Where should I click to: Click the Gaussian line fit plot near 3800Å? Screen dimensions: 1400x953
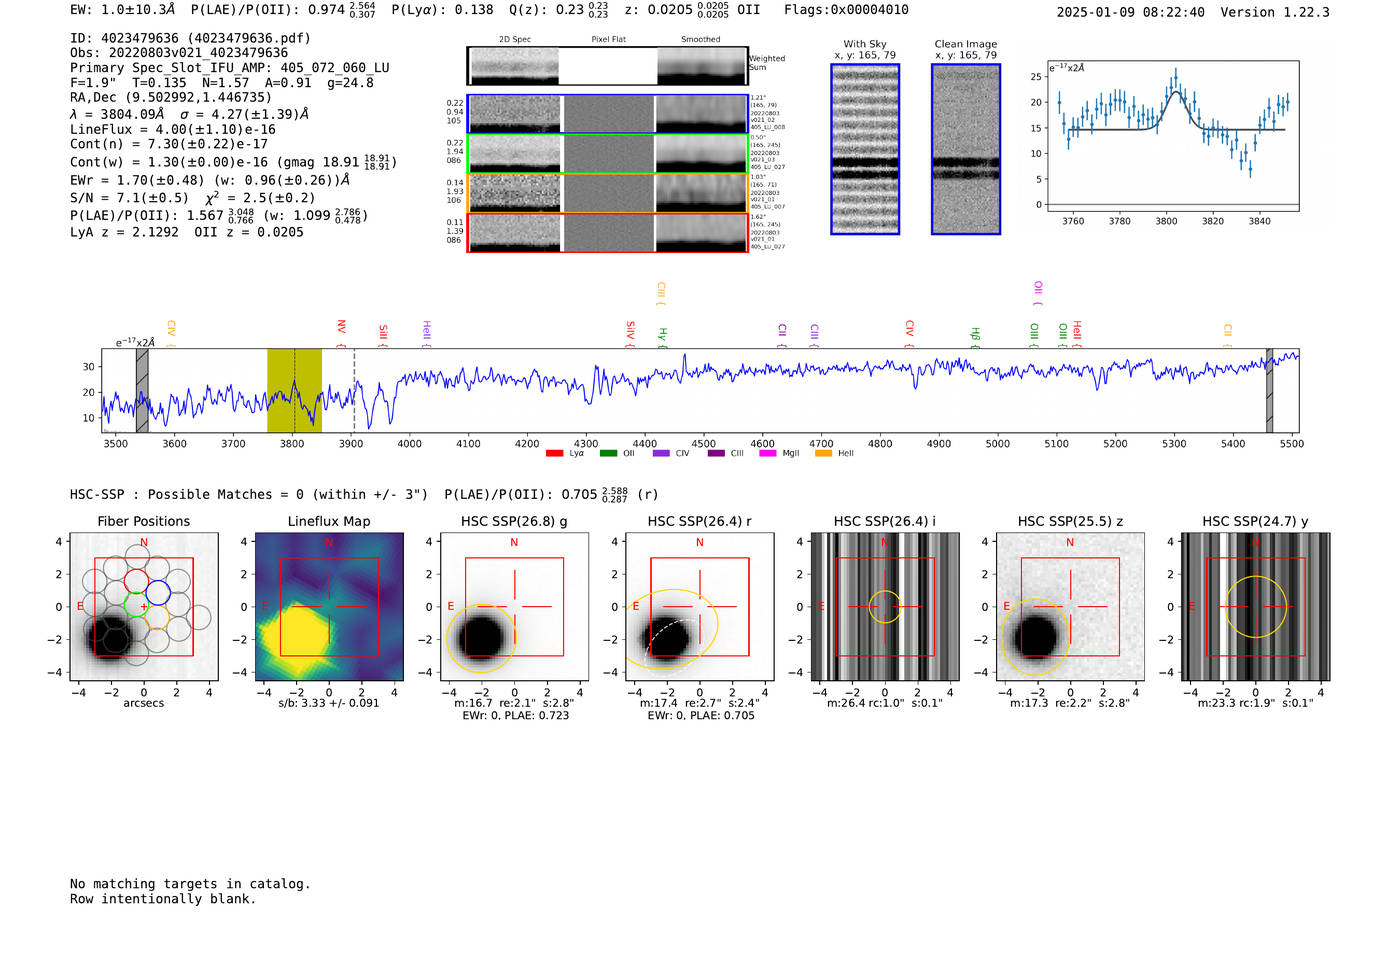point(1173,137)
